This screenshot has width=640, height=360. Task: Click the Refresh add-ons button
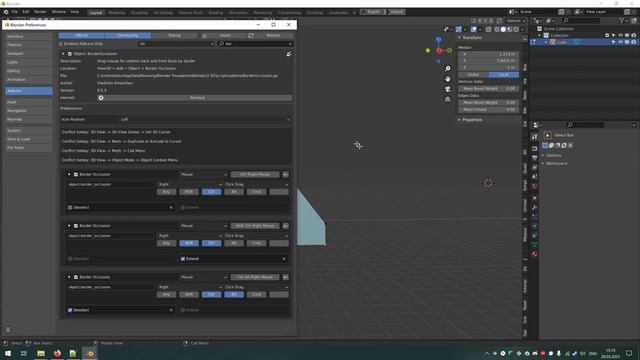273,36
